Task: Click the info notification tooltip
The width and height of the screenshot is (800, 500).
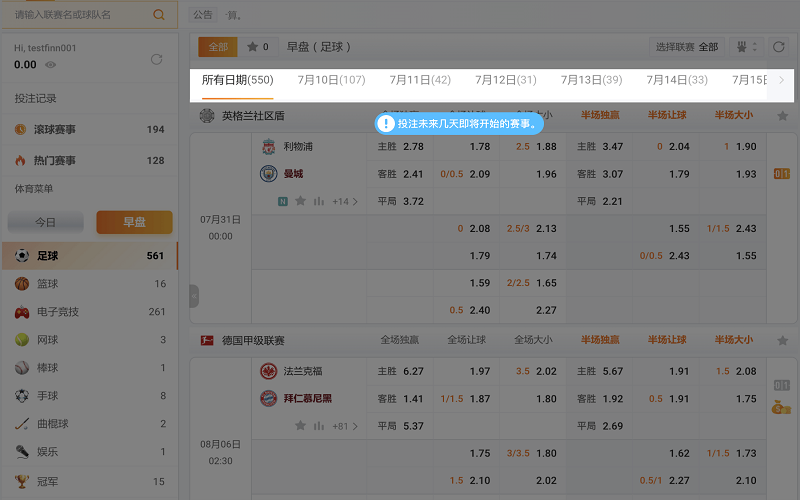Action: 459,123
